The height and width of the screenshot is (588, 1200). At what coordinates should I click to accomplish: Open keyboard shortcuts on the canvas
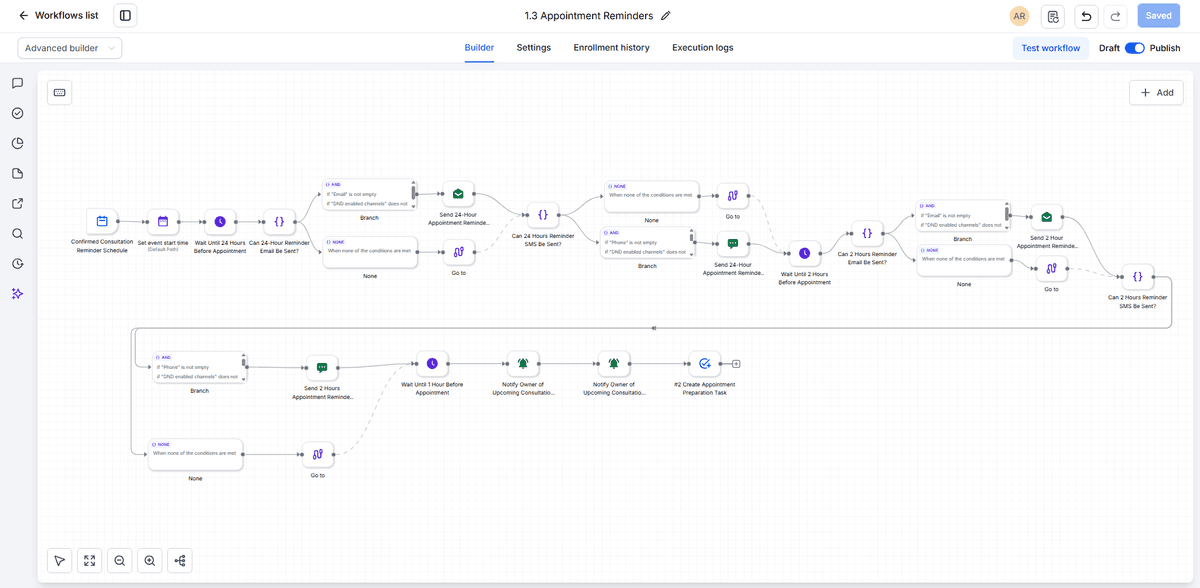click(60, 92)
